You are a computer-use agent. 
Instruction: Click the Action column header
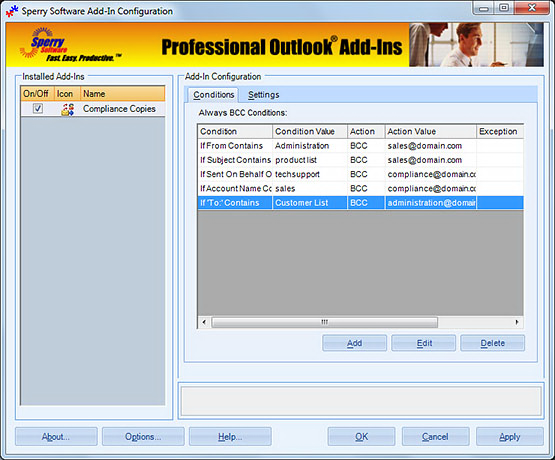tap(366, 131)
